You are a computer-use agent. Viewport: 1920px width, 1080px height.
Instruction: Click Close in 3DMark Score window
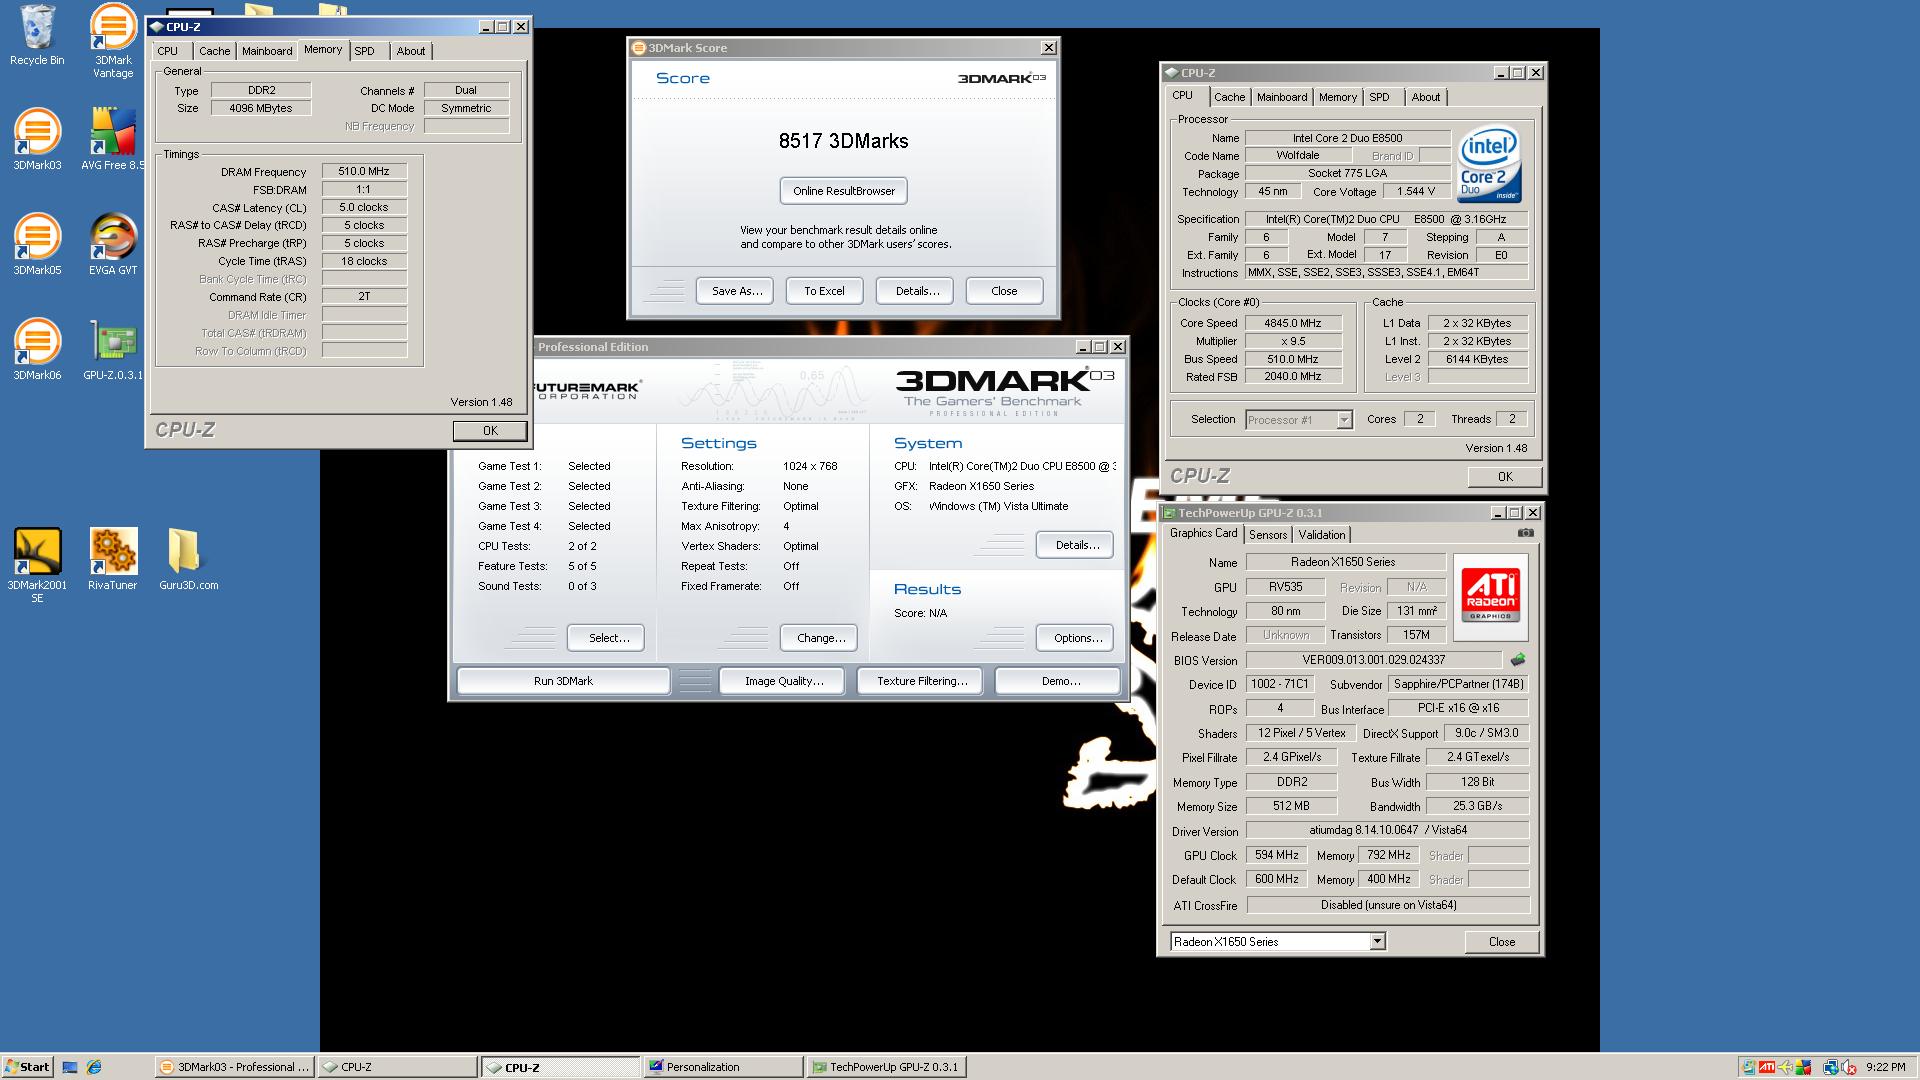coord(1004,291)
